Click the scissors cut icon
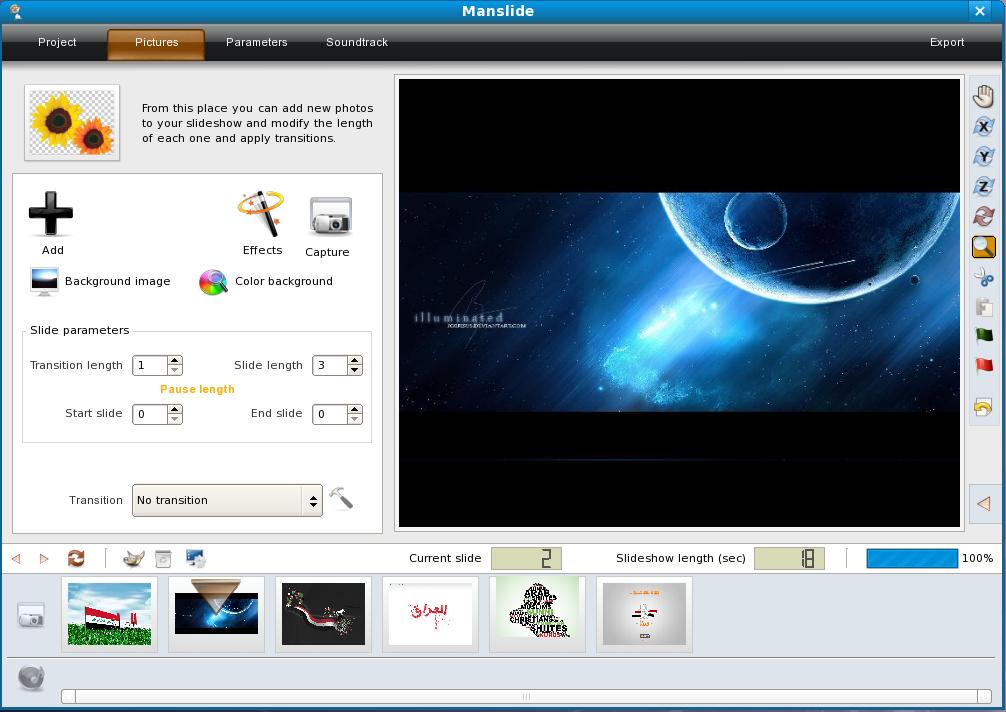 [983, 277]
